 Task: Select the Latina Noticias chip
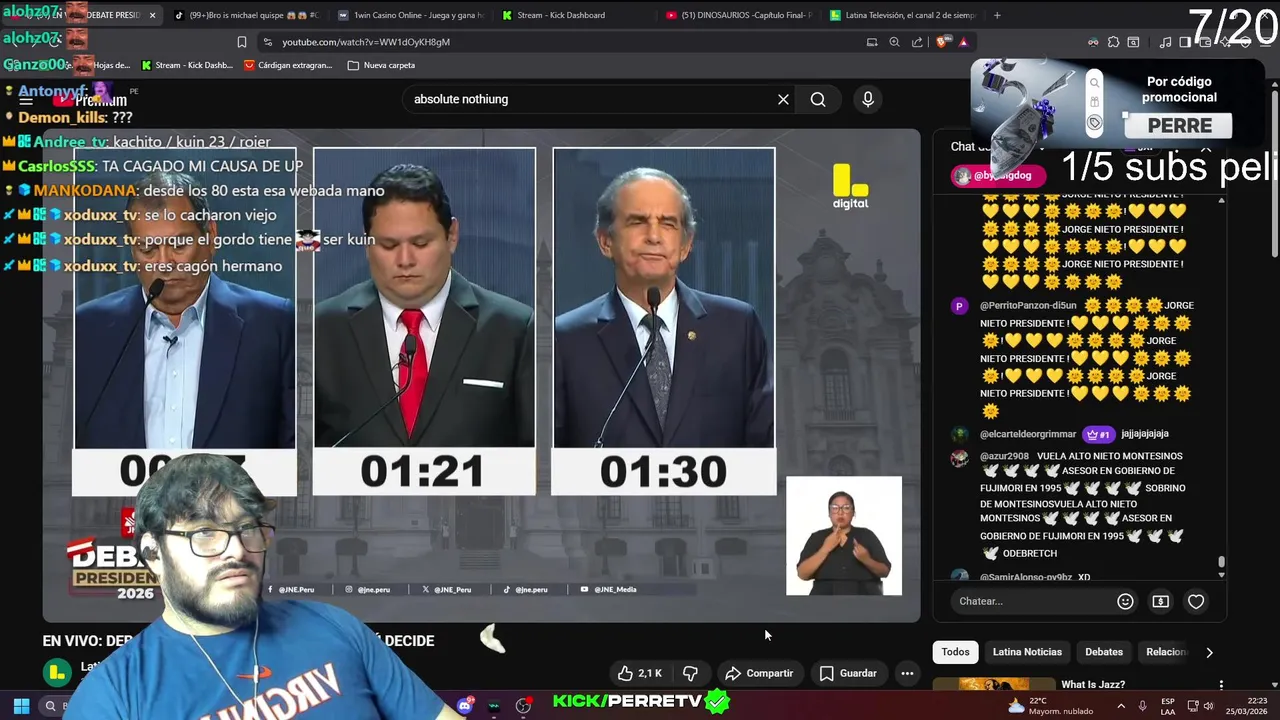point(1027,652)
